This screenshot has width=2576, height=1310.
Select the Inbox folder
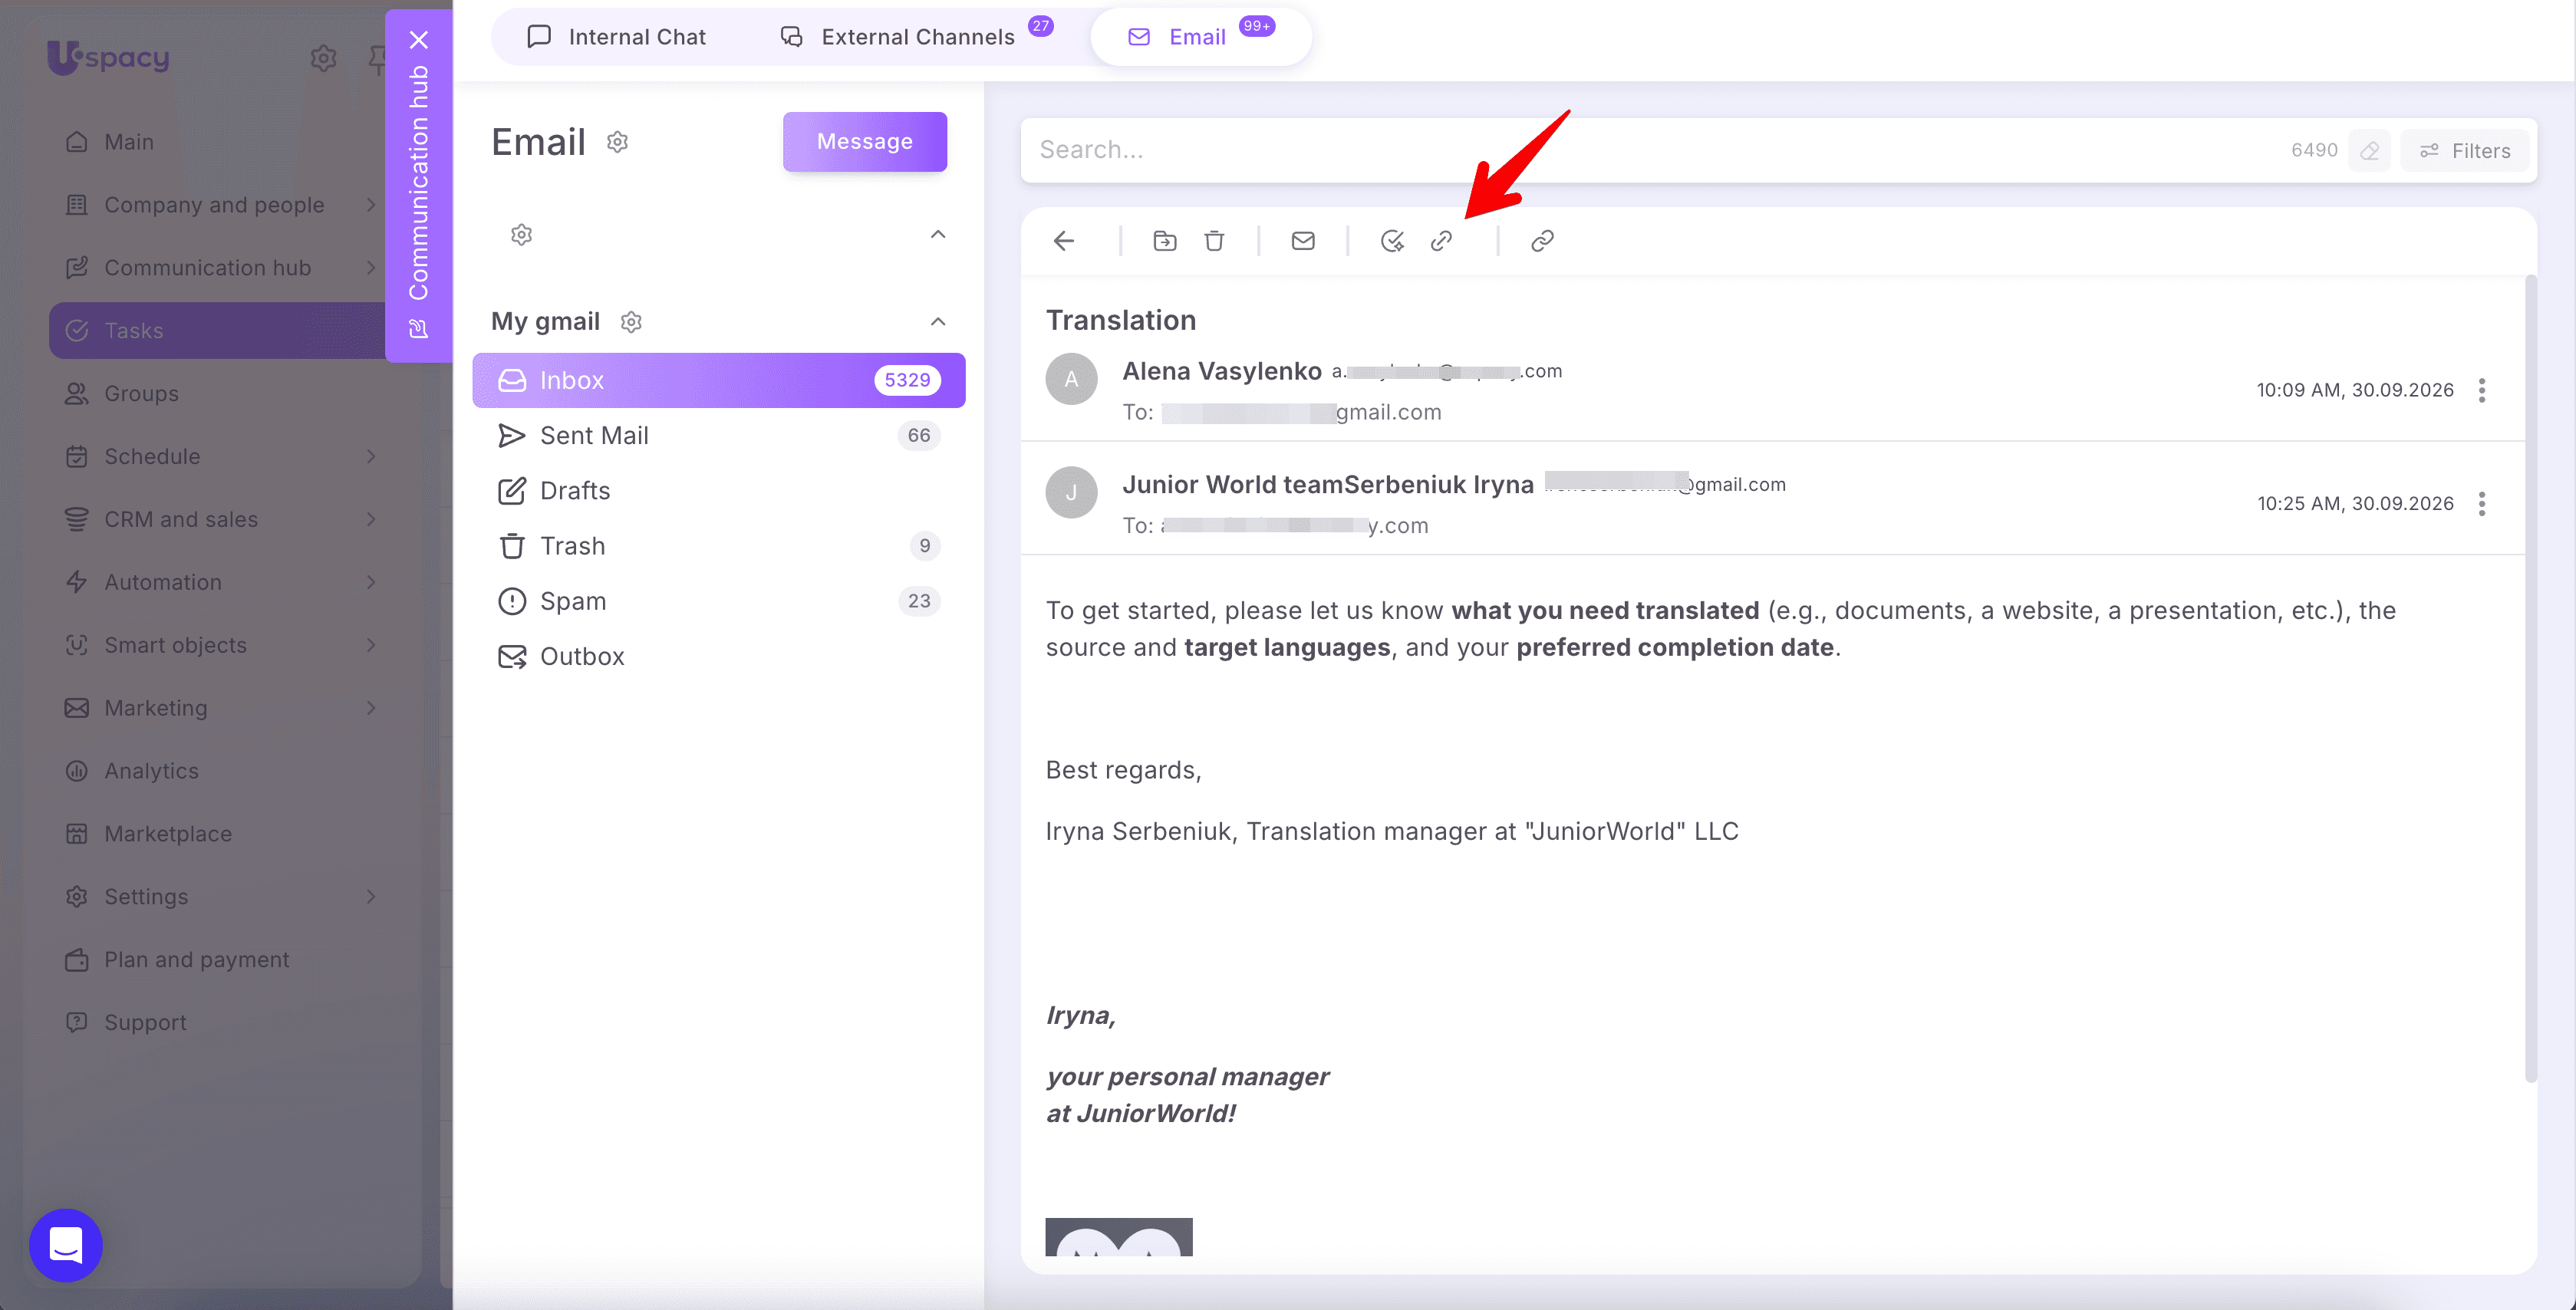pos(718,380)
